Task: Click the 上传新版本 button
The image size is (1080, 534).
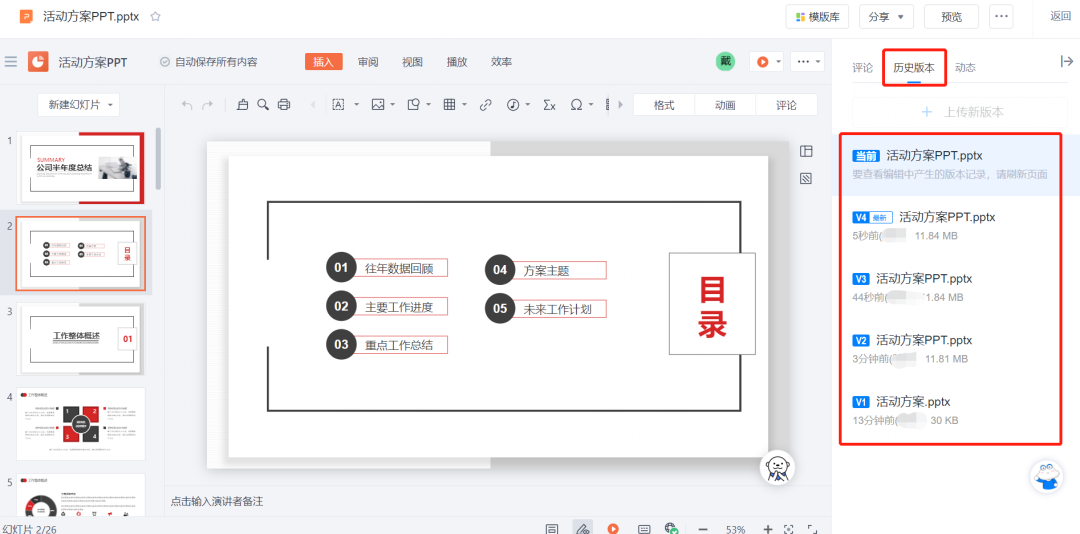Action: click(960, 112)
